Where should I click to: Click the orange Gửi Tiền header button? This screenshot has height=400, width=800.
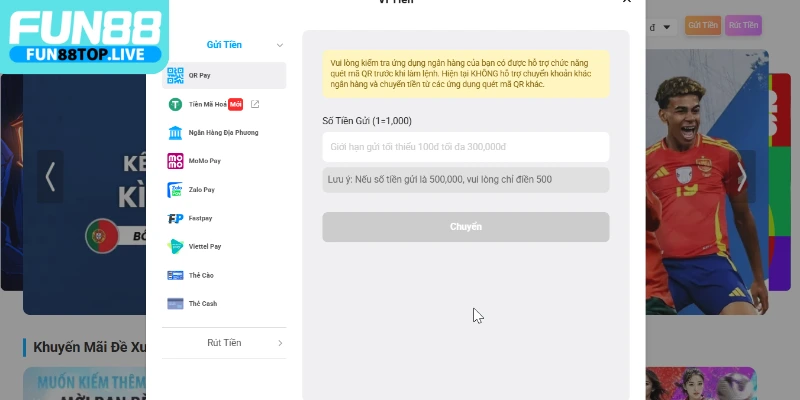coord(703,25)
